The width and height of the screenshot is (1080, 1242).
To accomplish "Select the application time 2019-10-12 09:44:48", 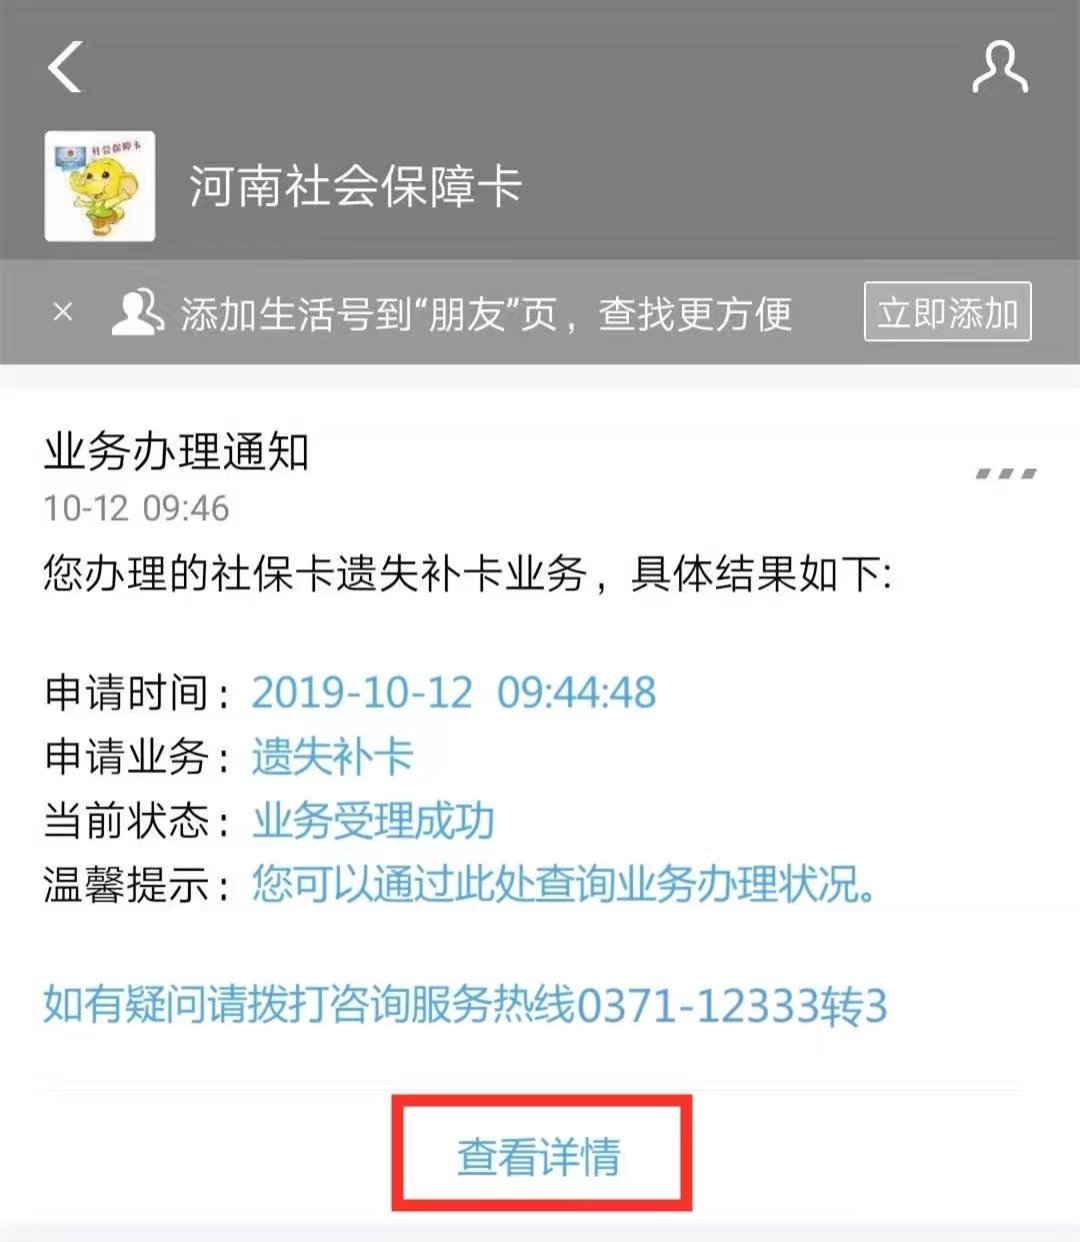I will tap(454, 692).
